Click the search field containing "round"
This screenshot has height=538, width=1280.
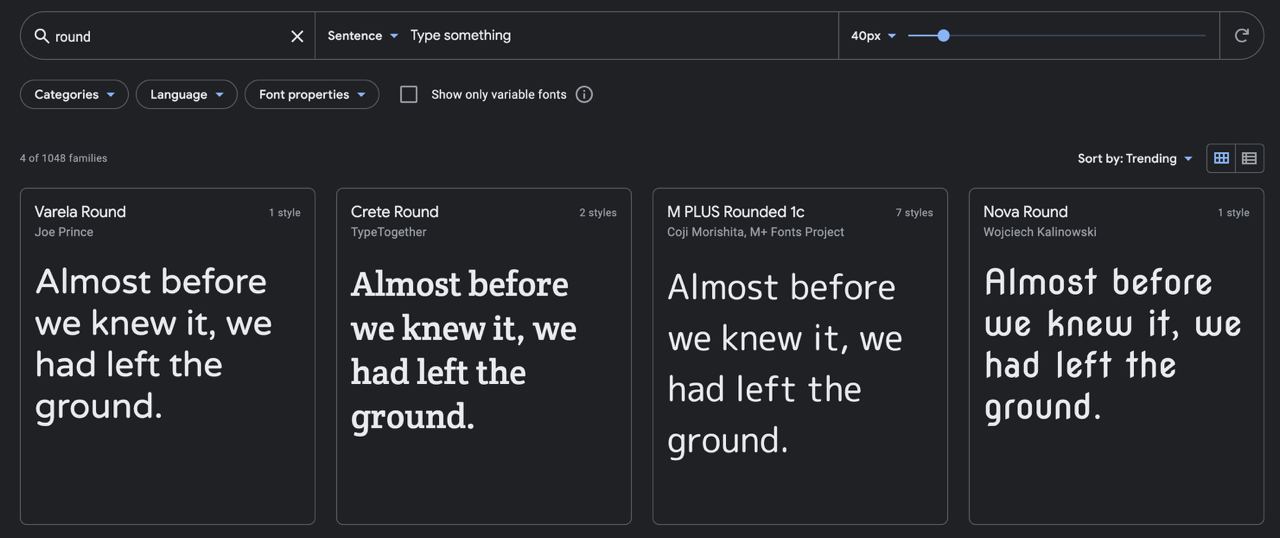click(165, 36)
